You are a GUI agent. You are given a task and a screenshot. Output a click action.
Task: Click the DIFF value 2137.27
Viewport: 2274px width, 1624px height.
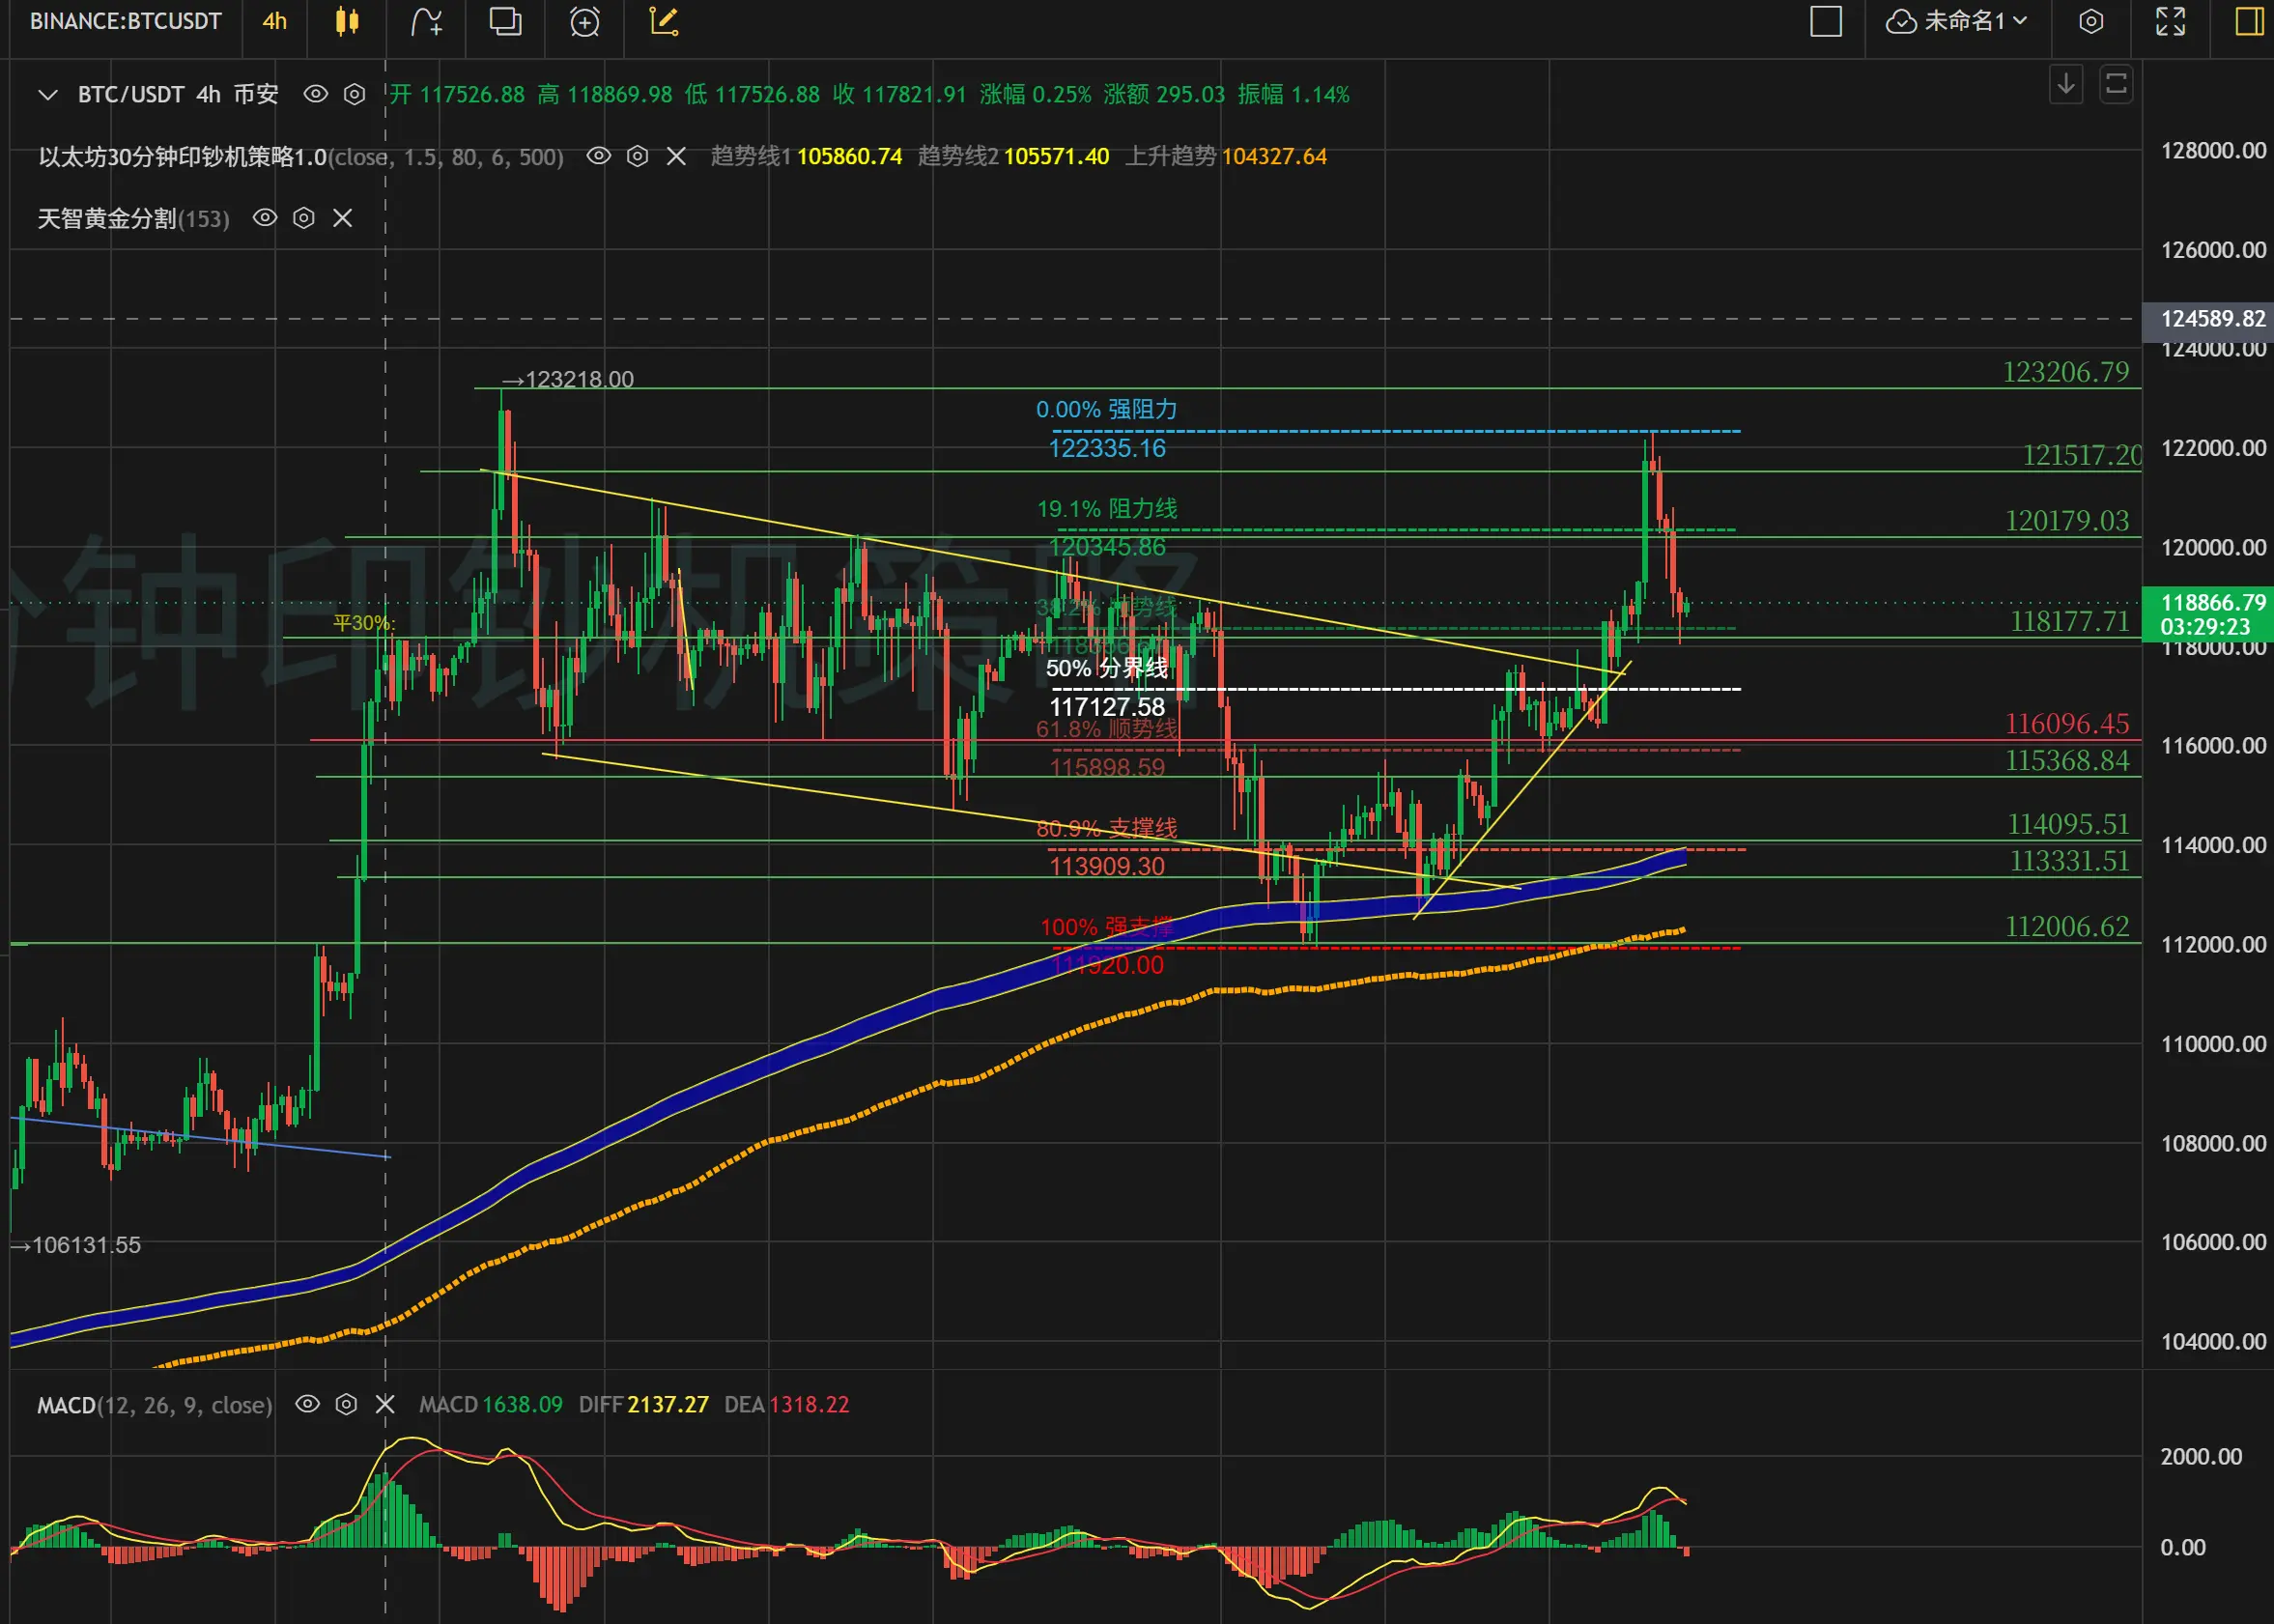(668, 1405)
